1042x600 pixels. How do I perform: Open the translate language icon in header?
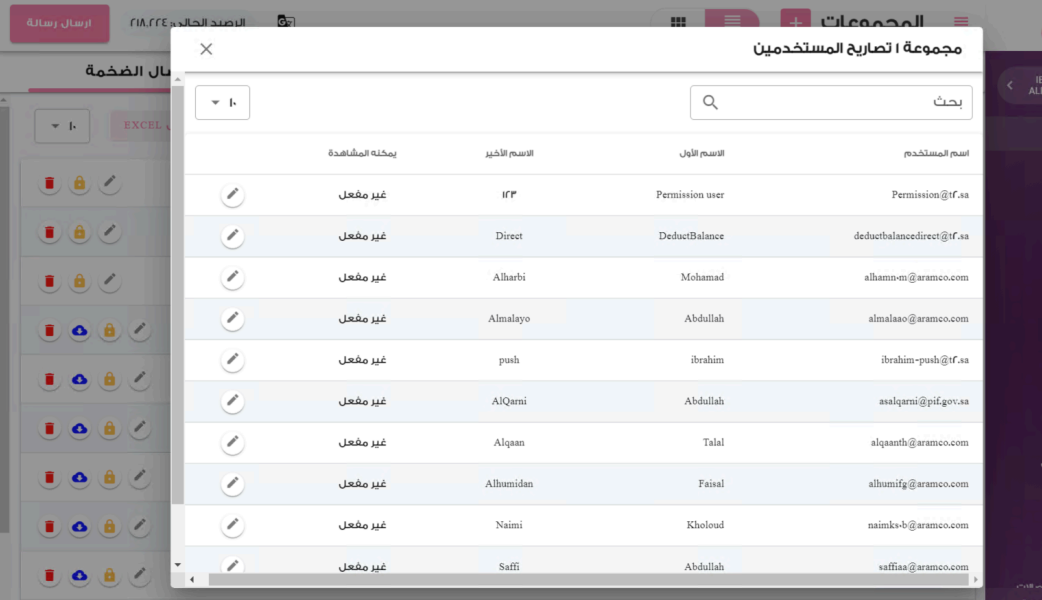tap(286, 22)
